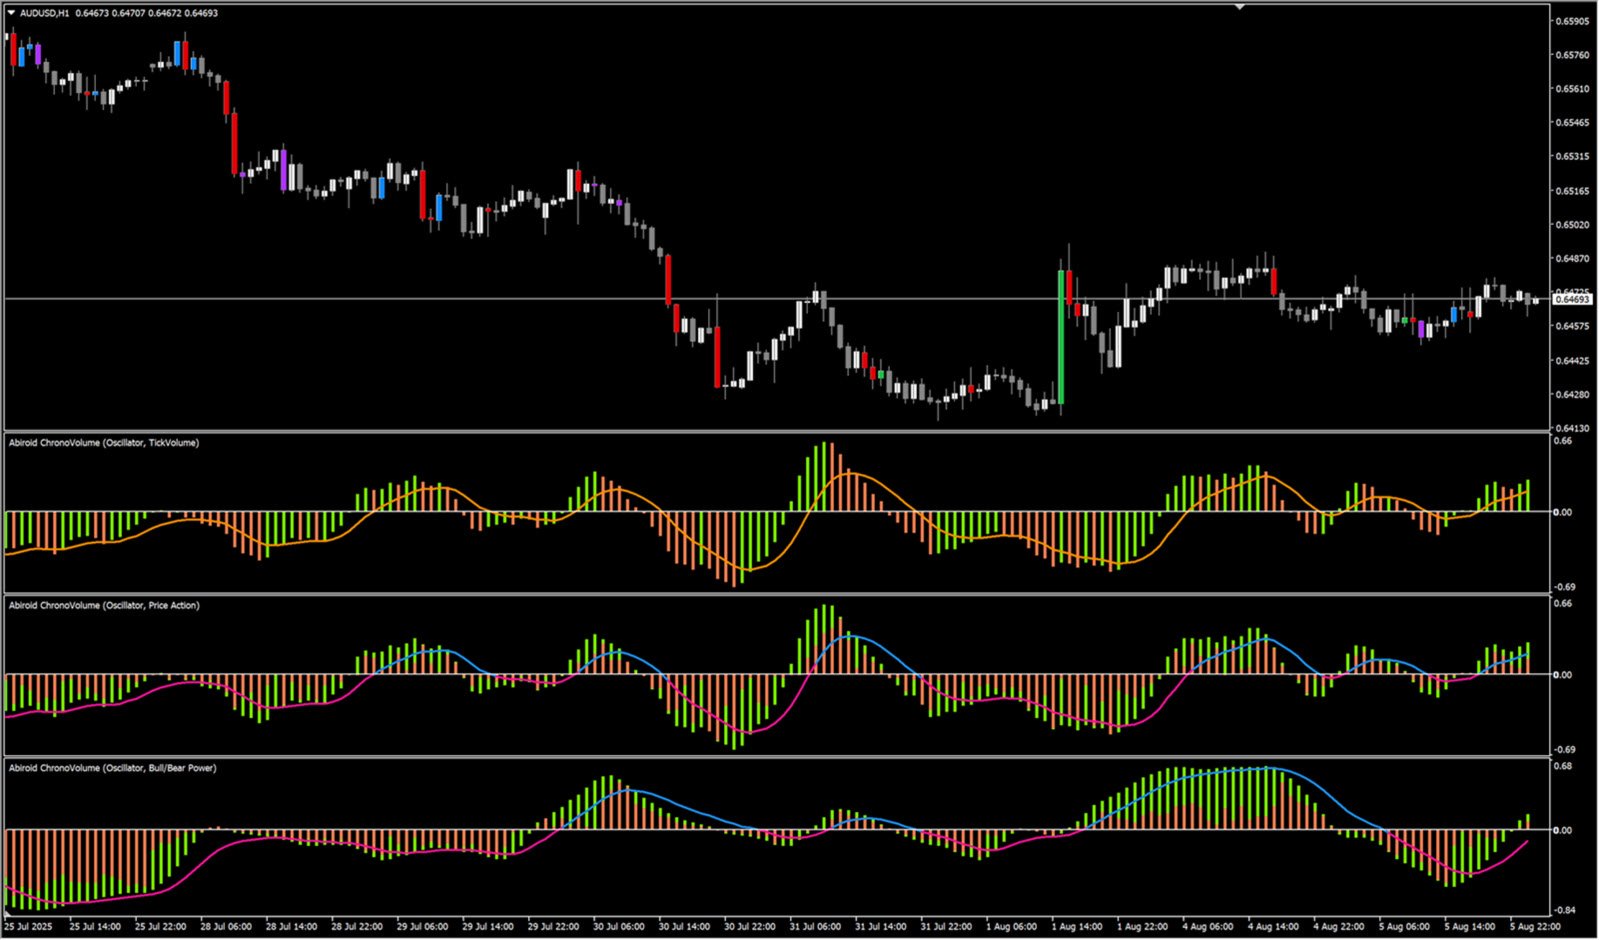Click the 0.68 scale value in Bull/Bear panel
The width and height of the screenshot is (1599, 940).
[1563, 766]
